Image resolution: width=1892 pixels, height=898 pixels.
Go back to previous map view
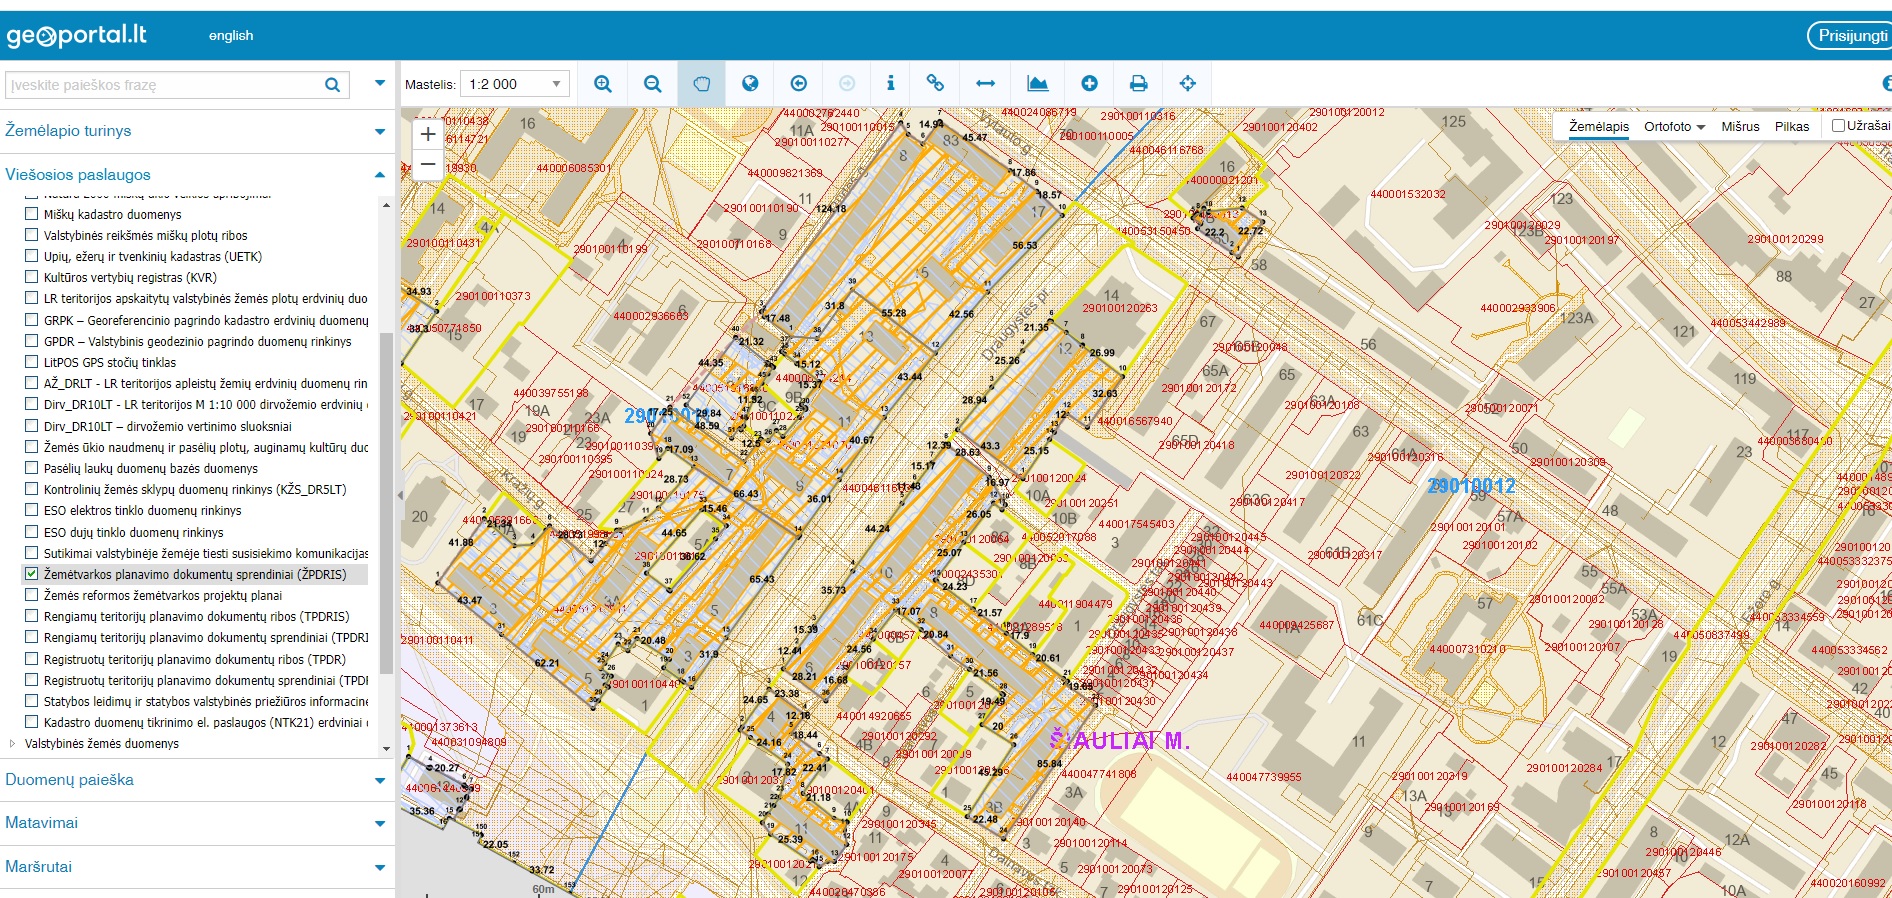[x=798, y=84]
